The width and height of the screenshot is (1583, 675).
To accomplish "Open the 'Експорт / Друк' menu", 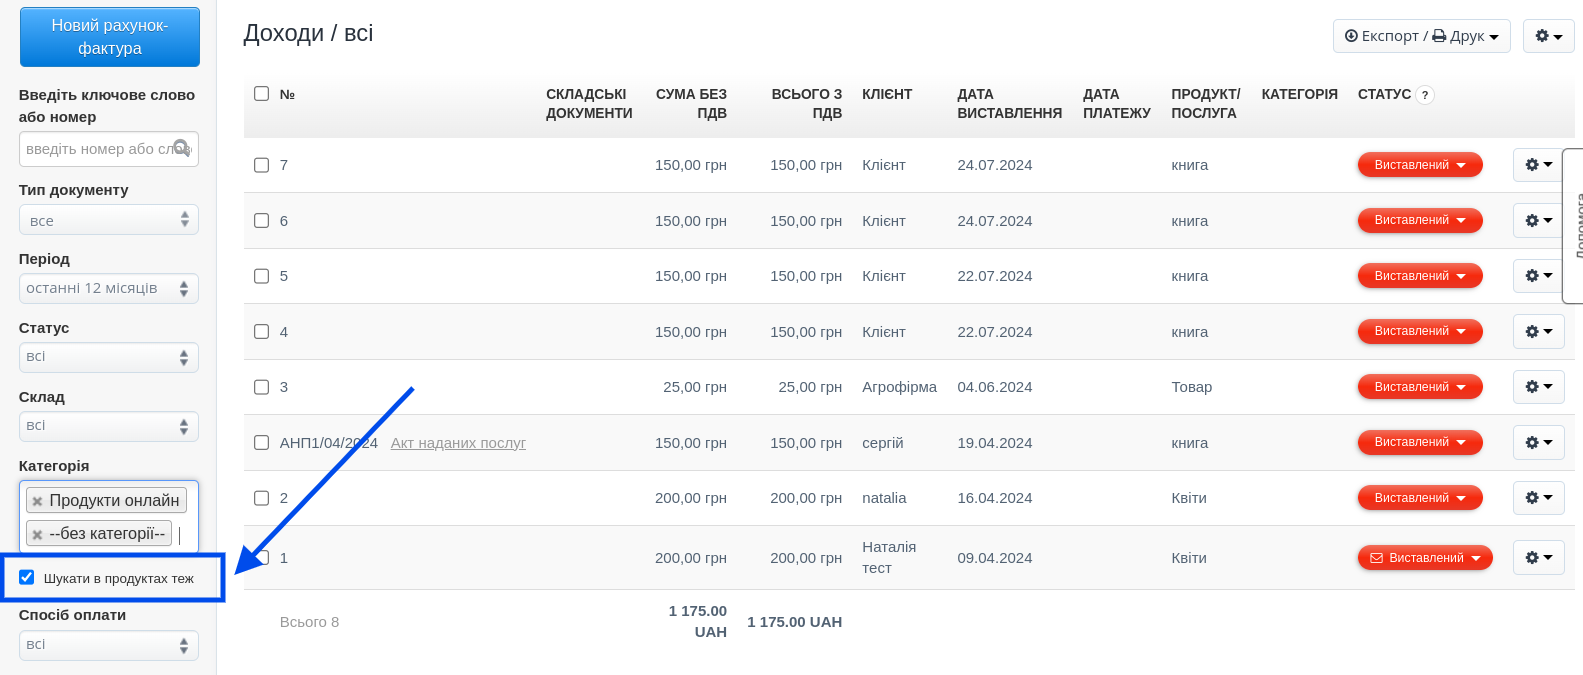I will coord(1421,36).
